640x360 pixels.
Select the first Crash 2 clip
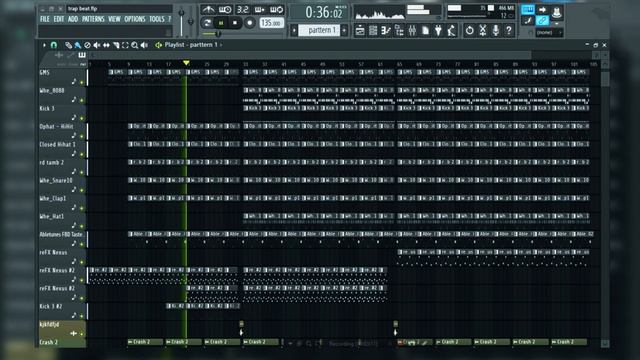pyautogui.click(x=145, y=342)
